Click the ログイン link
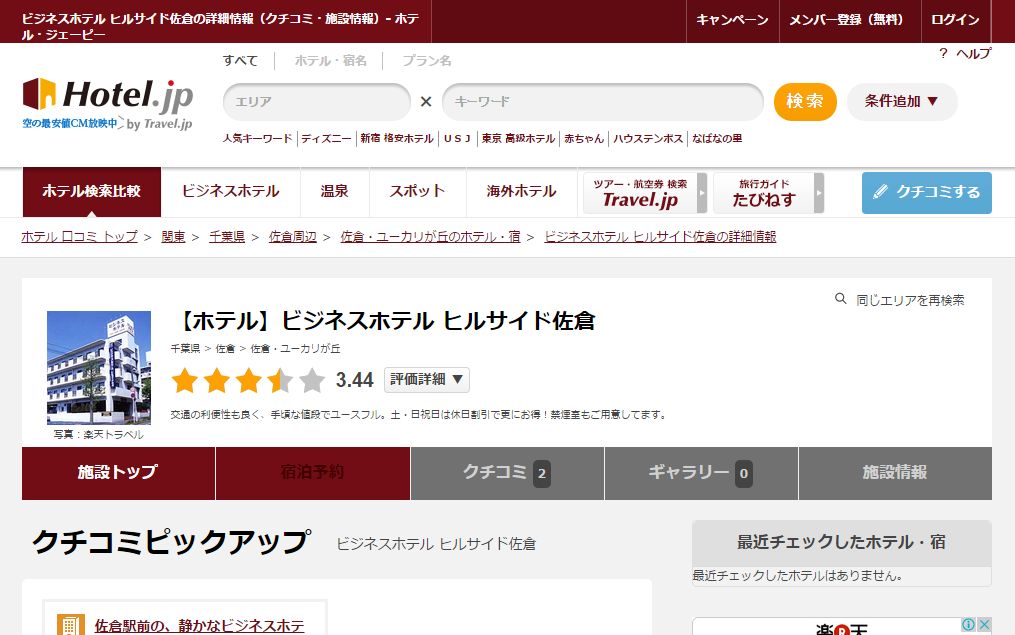Screen dimensions: 1015x635 pyautogui.click(x=955, y=20)
